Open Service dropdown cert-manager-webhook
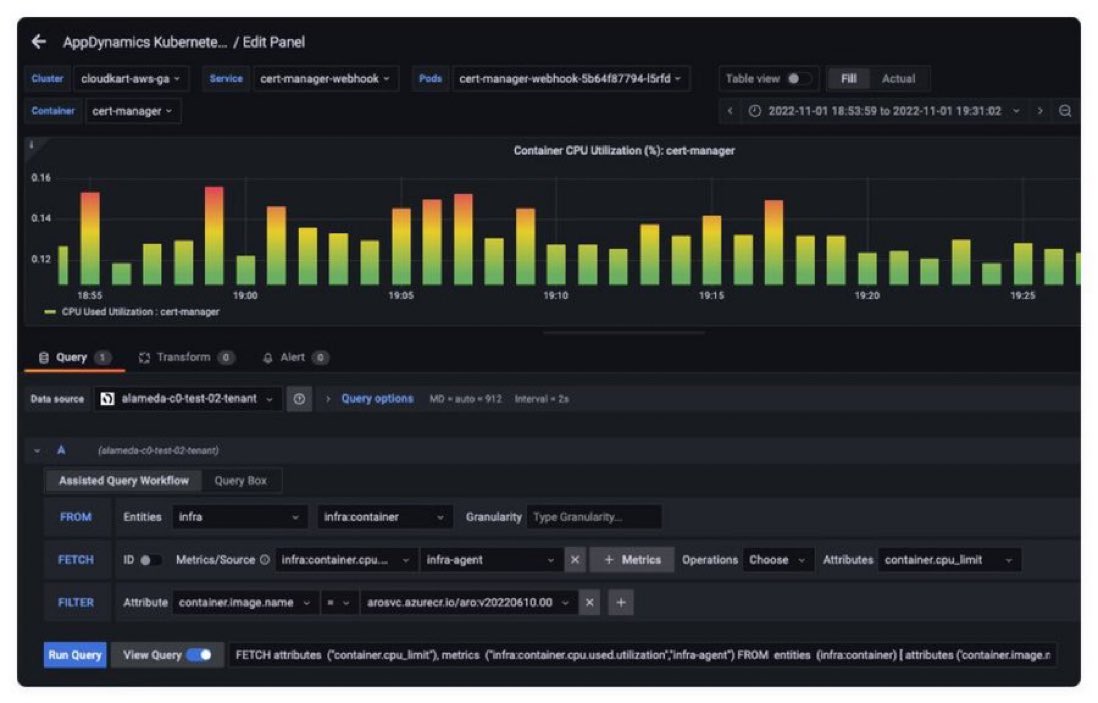This screenshot has width=1098, height=703. (325, 78)
